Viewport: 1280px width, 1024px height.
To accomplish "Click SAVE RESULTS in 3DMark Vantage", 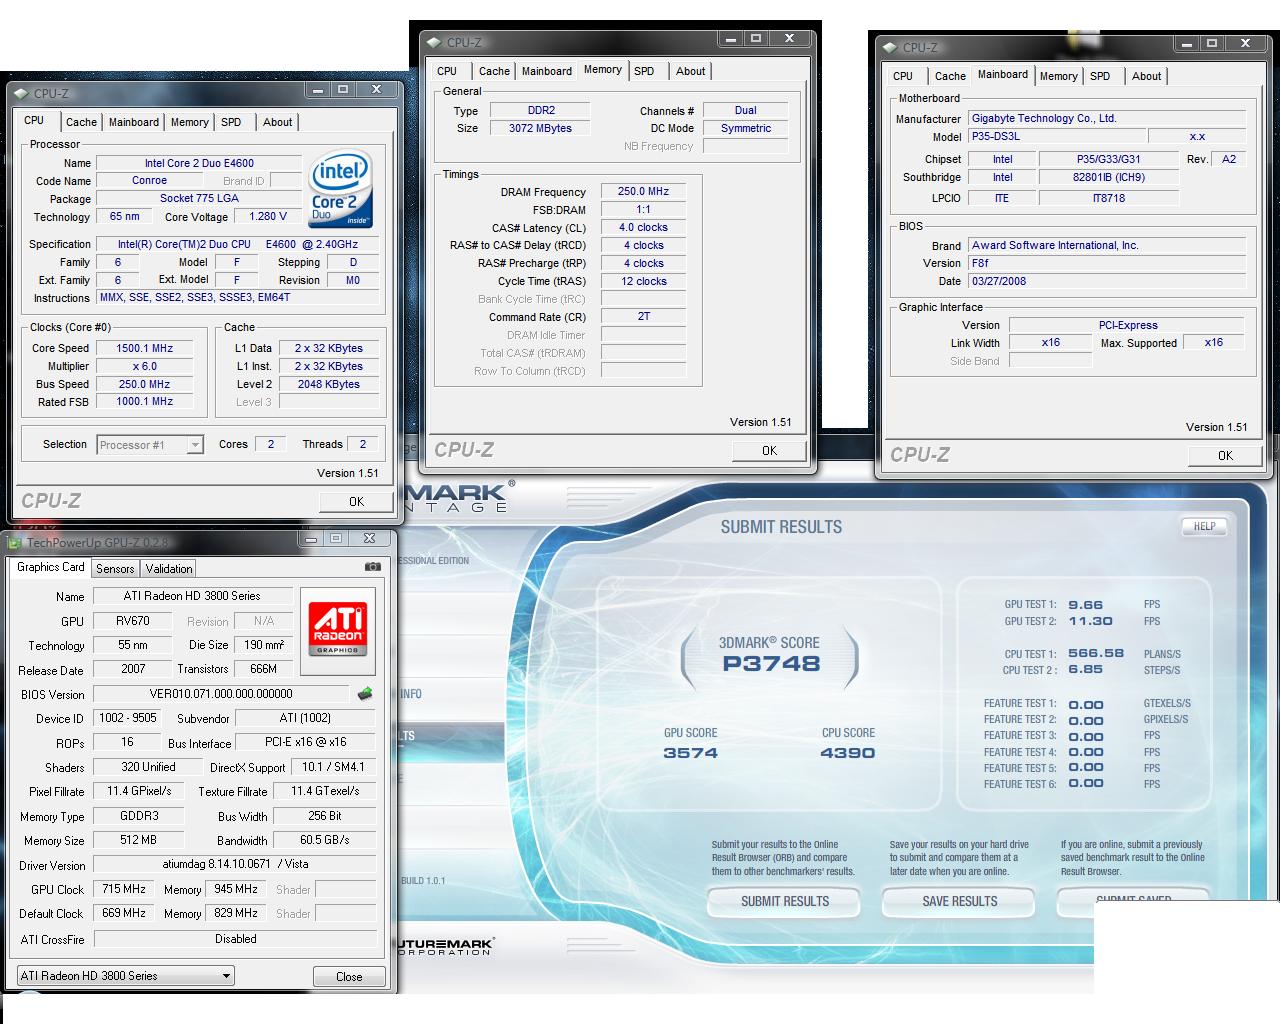I will [x=959, y=901].
